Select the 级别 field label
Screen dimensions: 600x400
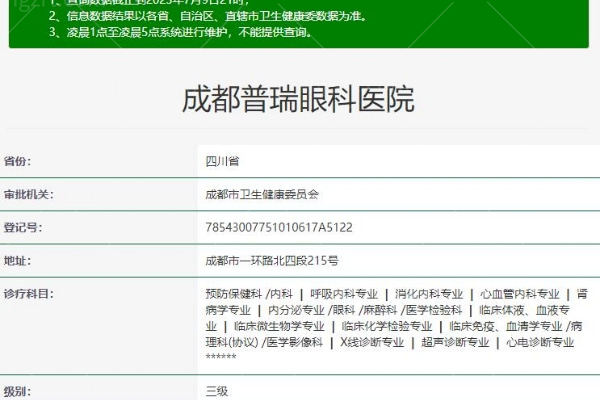click(18, 392)
